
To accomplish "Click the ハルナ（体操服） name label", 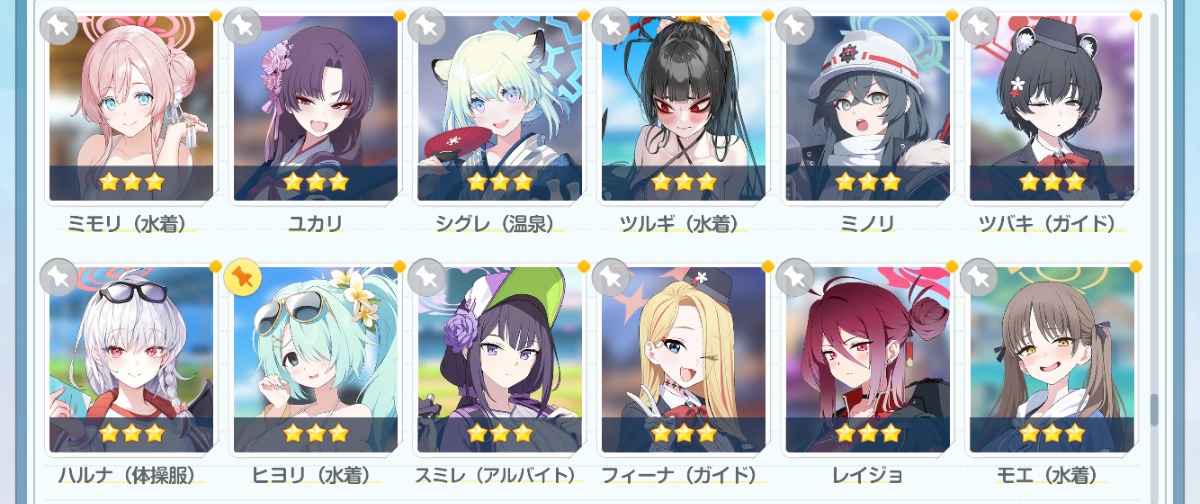I will [125, 475].
